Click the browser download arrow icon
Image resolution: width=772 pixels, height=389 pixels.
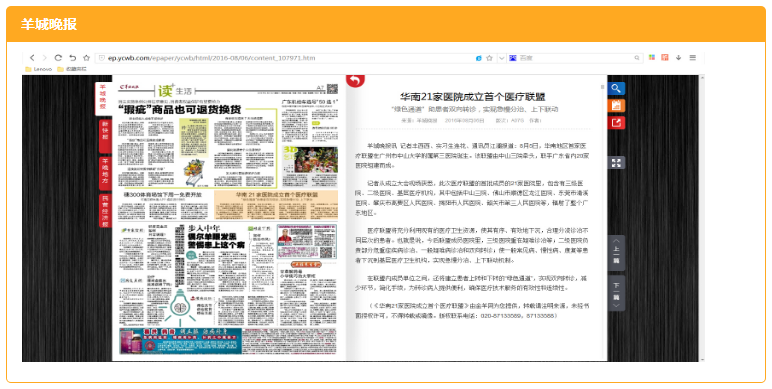coord(678,58)
